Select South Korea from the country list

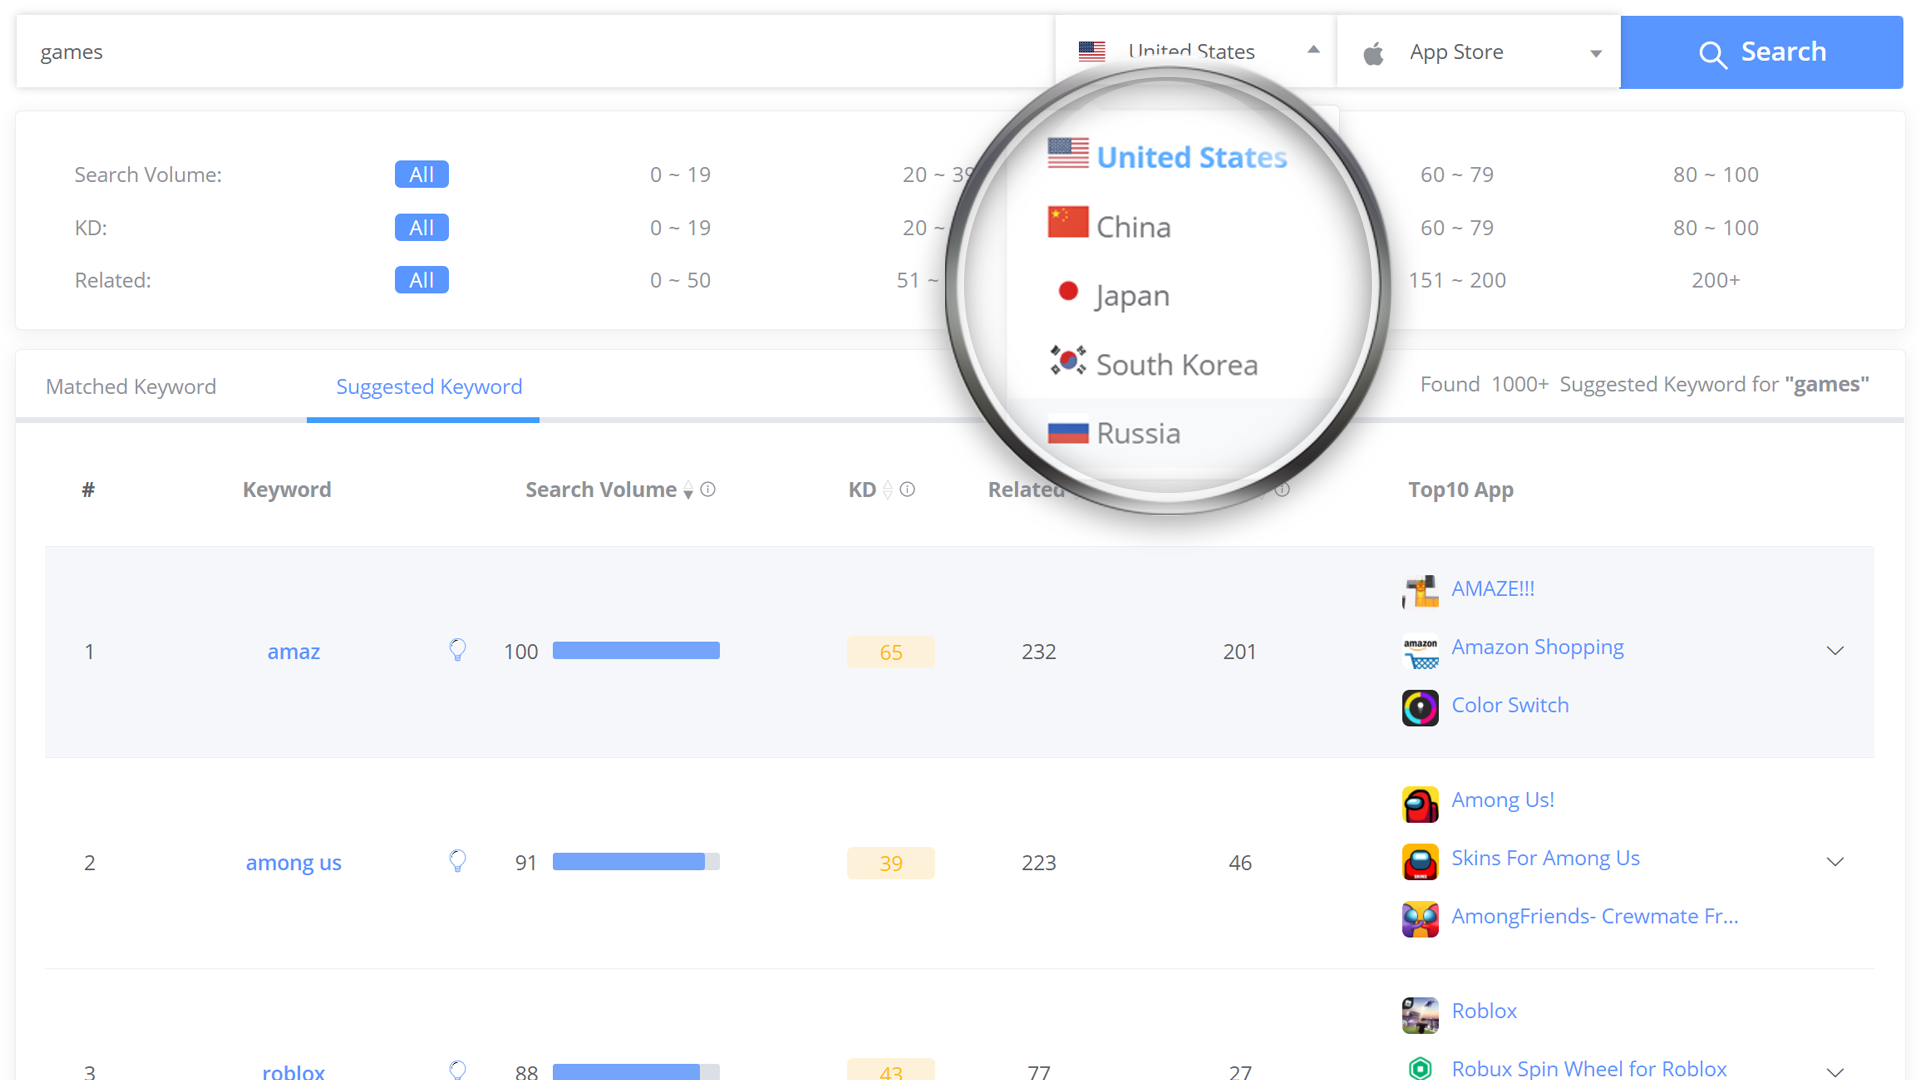pyautogui.click(x=1176, y=364)
